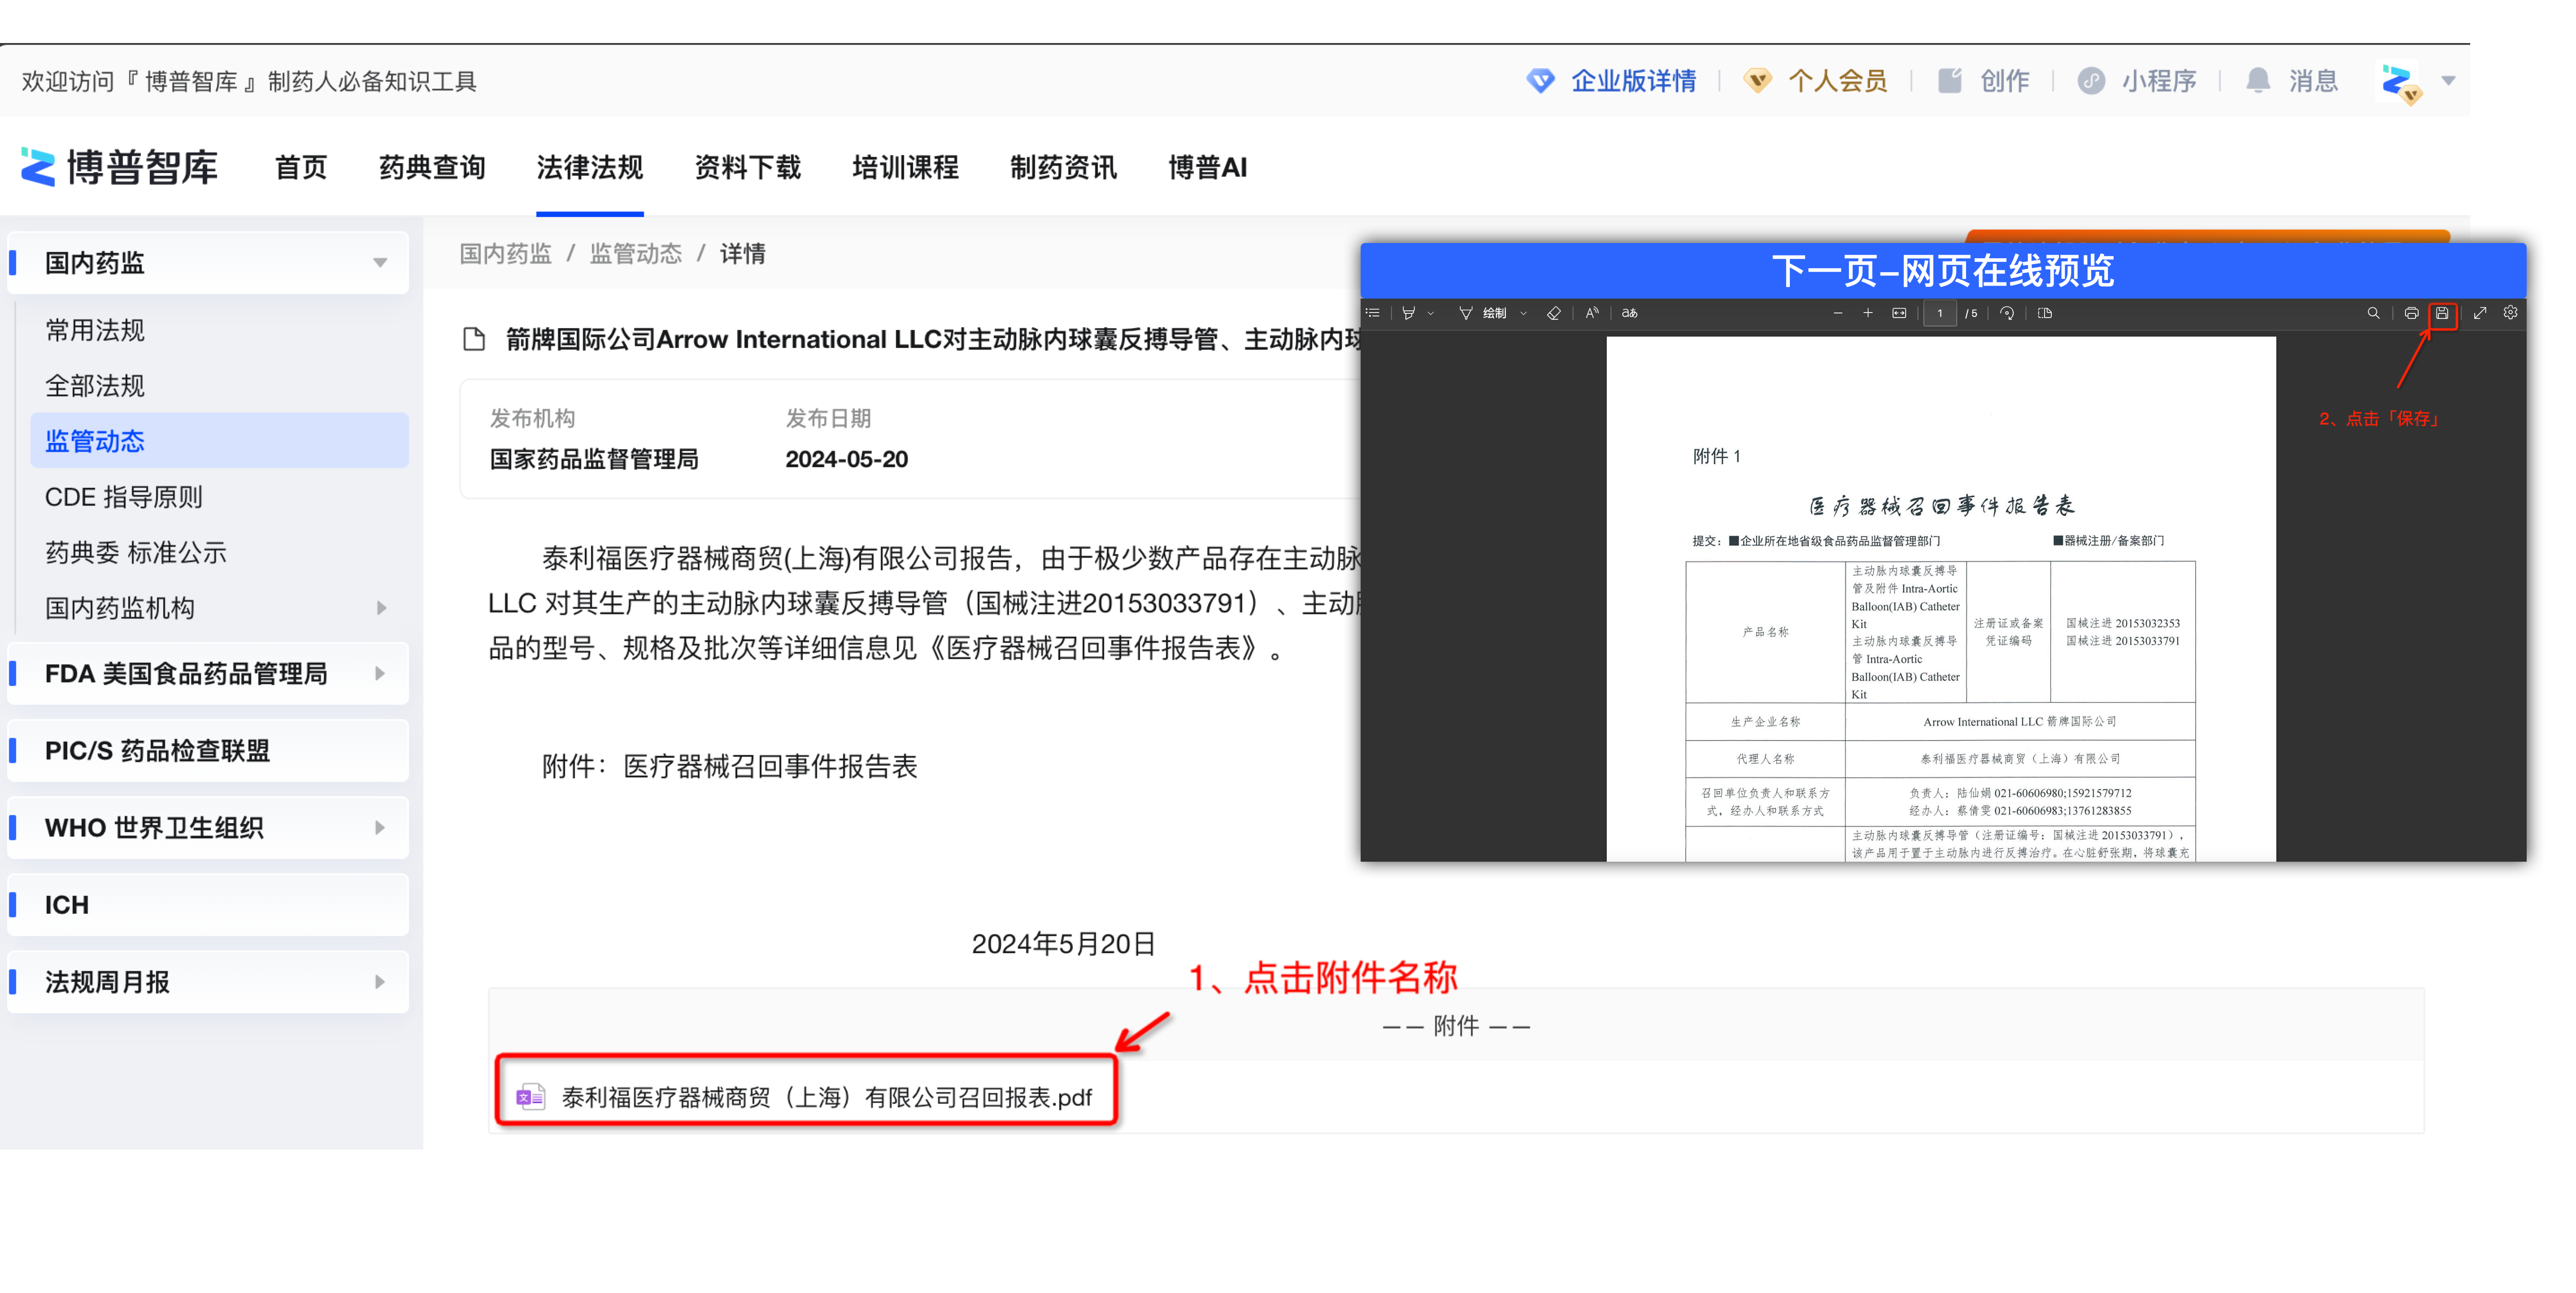Select the 绘制 draw tool
This screenshot has height=1293, width=2576.
pos(1483,313)
